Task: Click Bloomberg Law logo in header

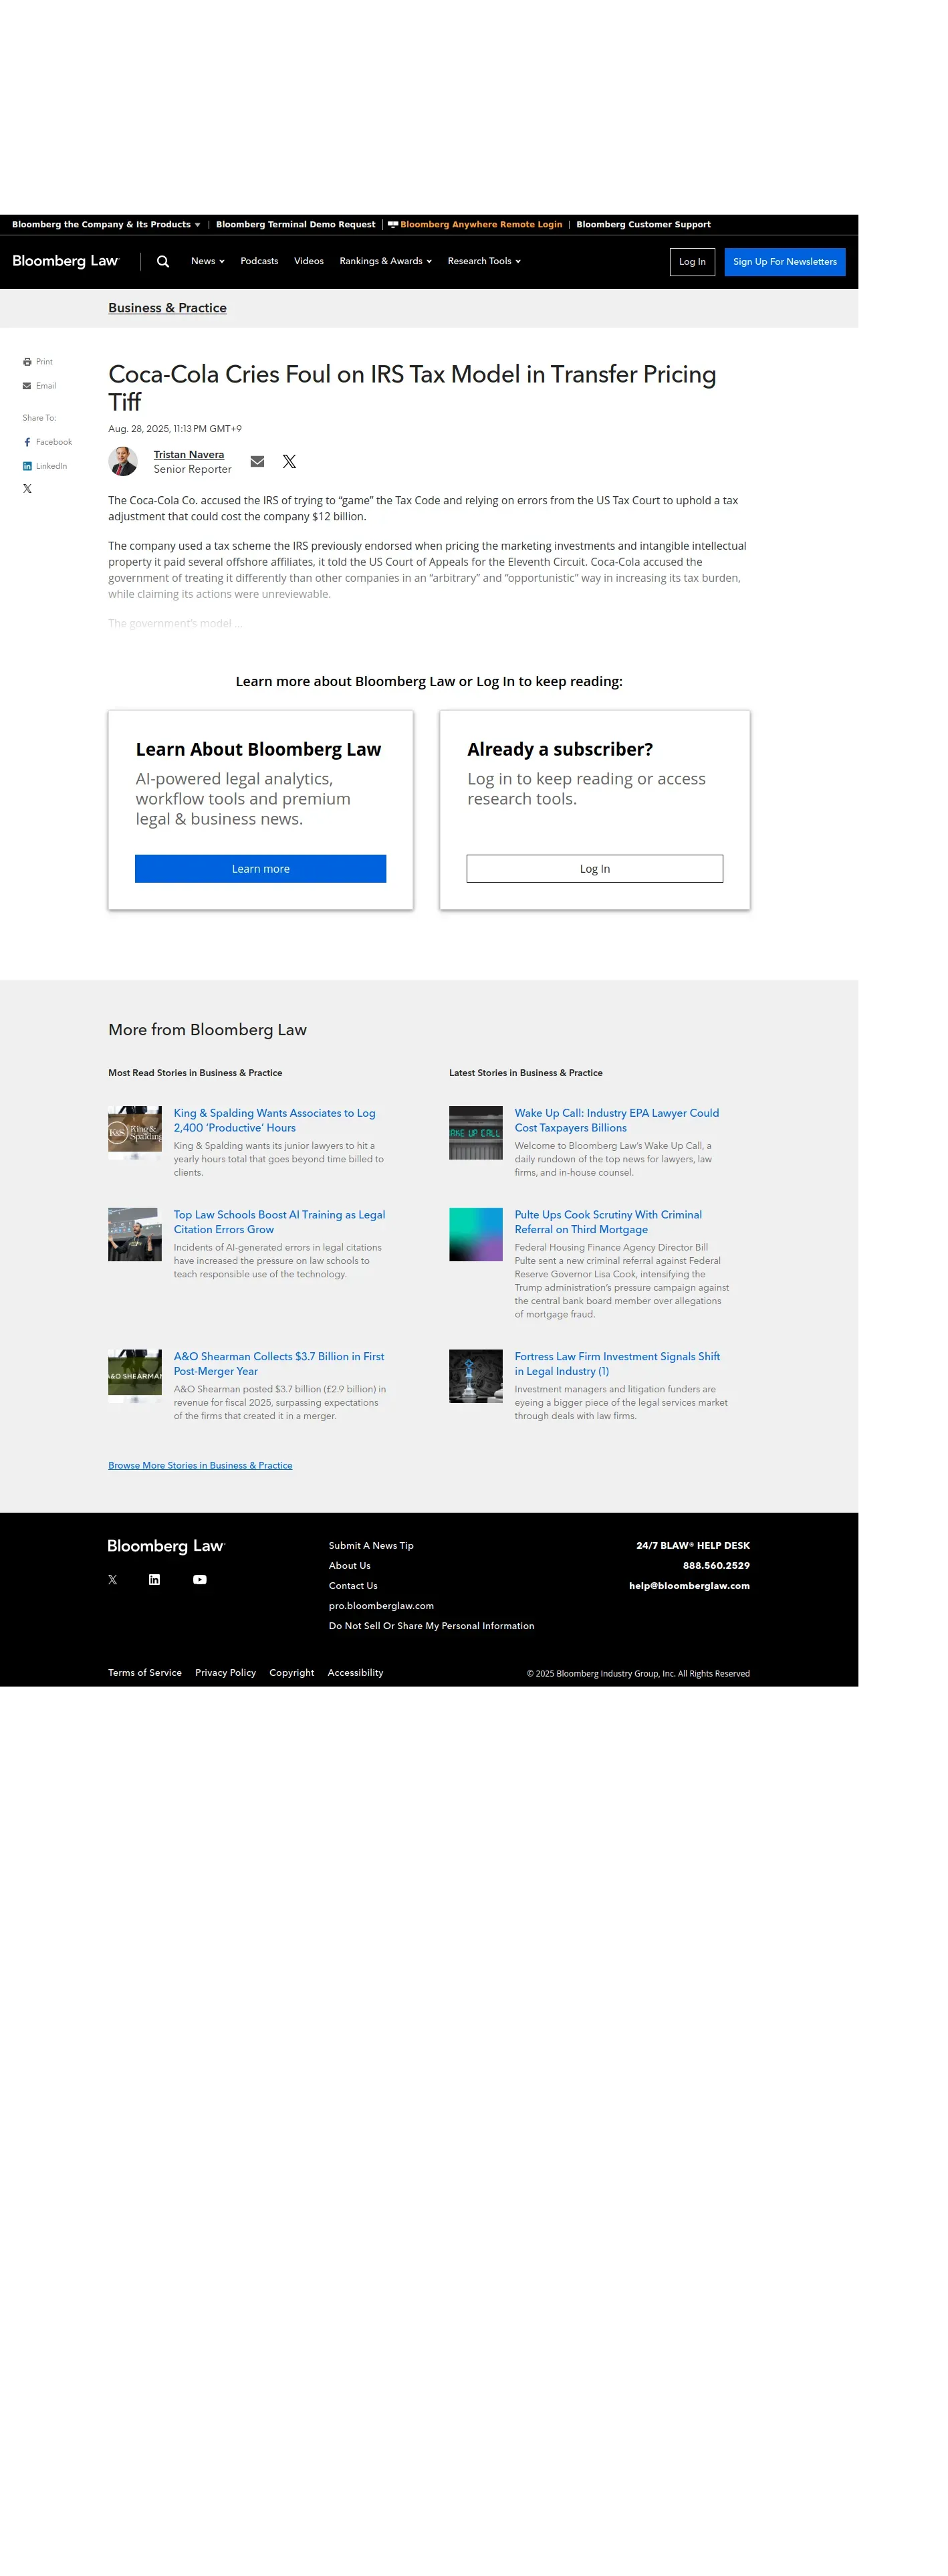Action: pos(66,261)
